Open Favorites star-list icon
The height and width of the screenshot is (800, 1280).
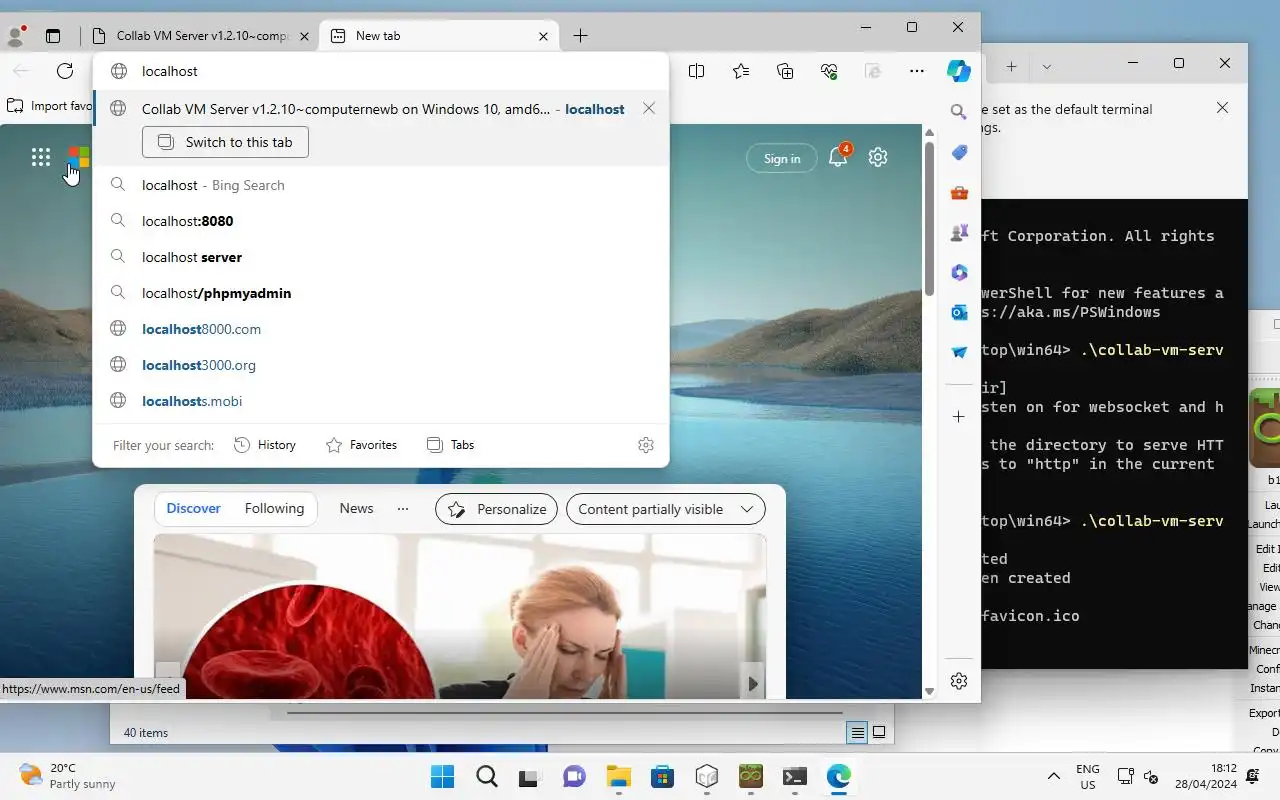(x=741, y=71)
